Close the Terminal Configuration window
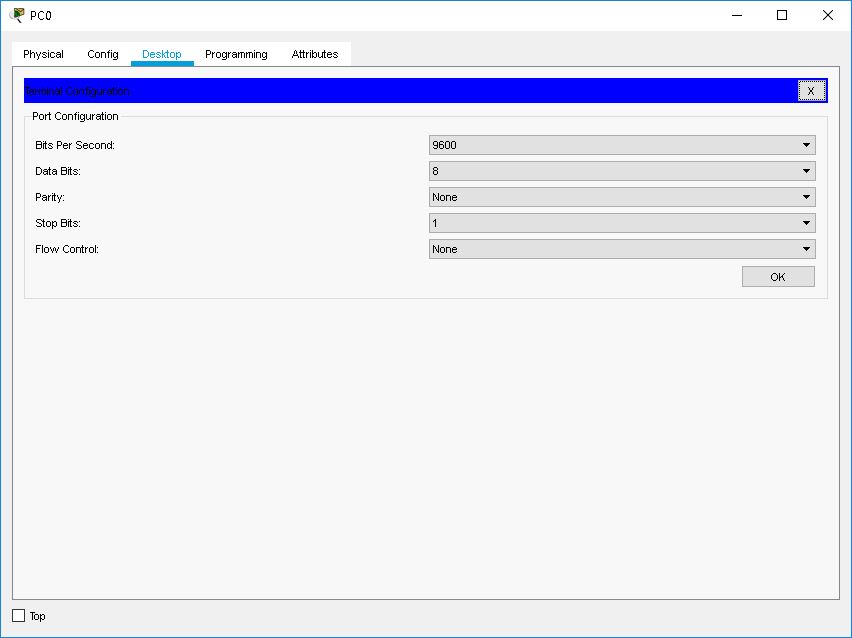This screenshot has width=852, height=638. pyautogui.click(x=812, y=90)
